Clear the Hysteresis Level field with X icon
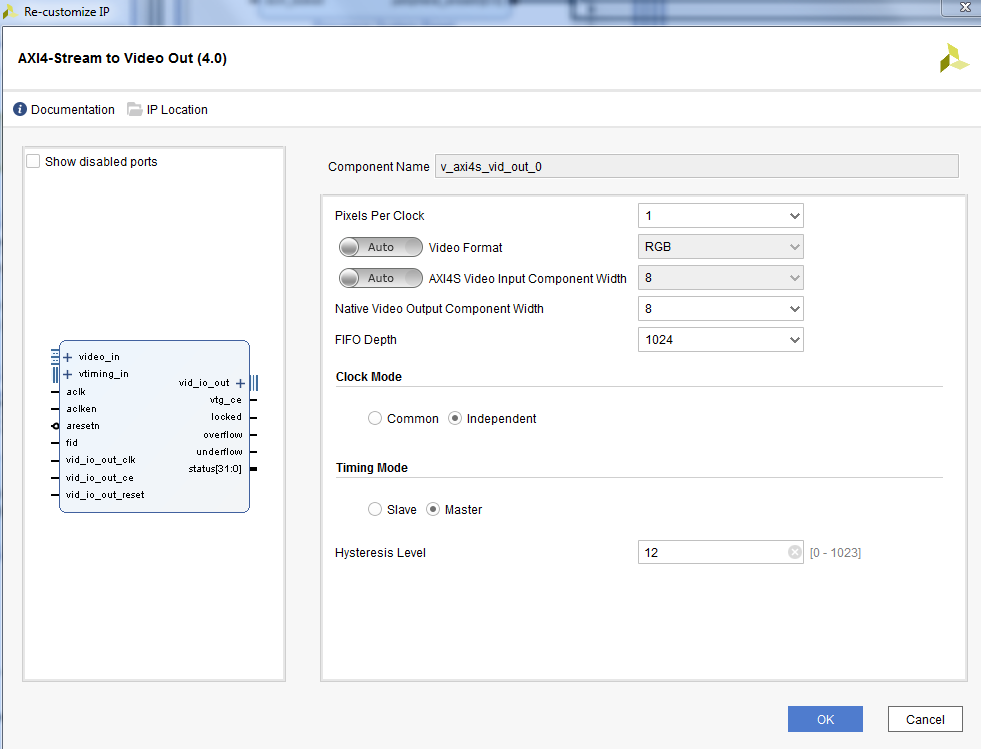Viewport: 981px width, 749px height. [795, 552]
